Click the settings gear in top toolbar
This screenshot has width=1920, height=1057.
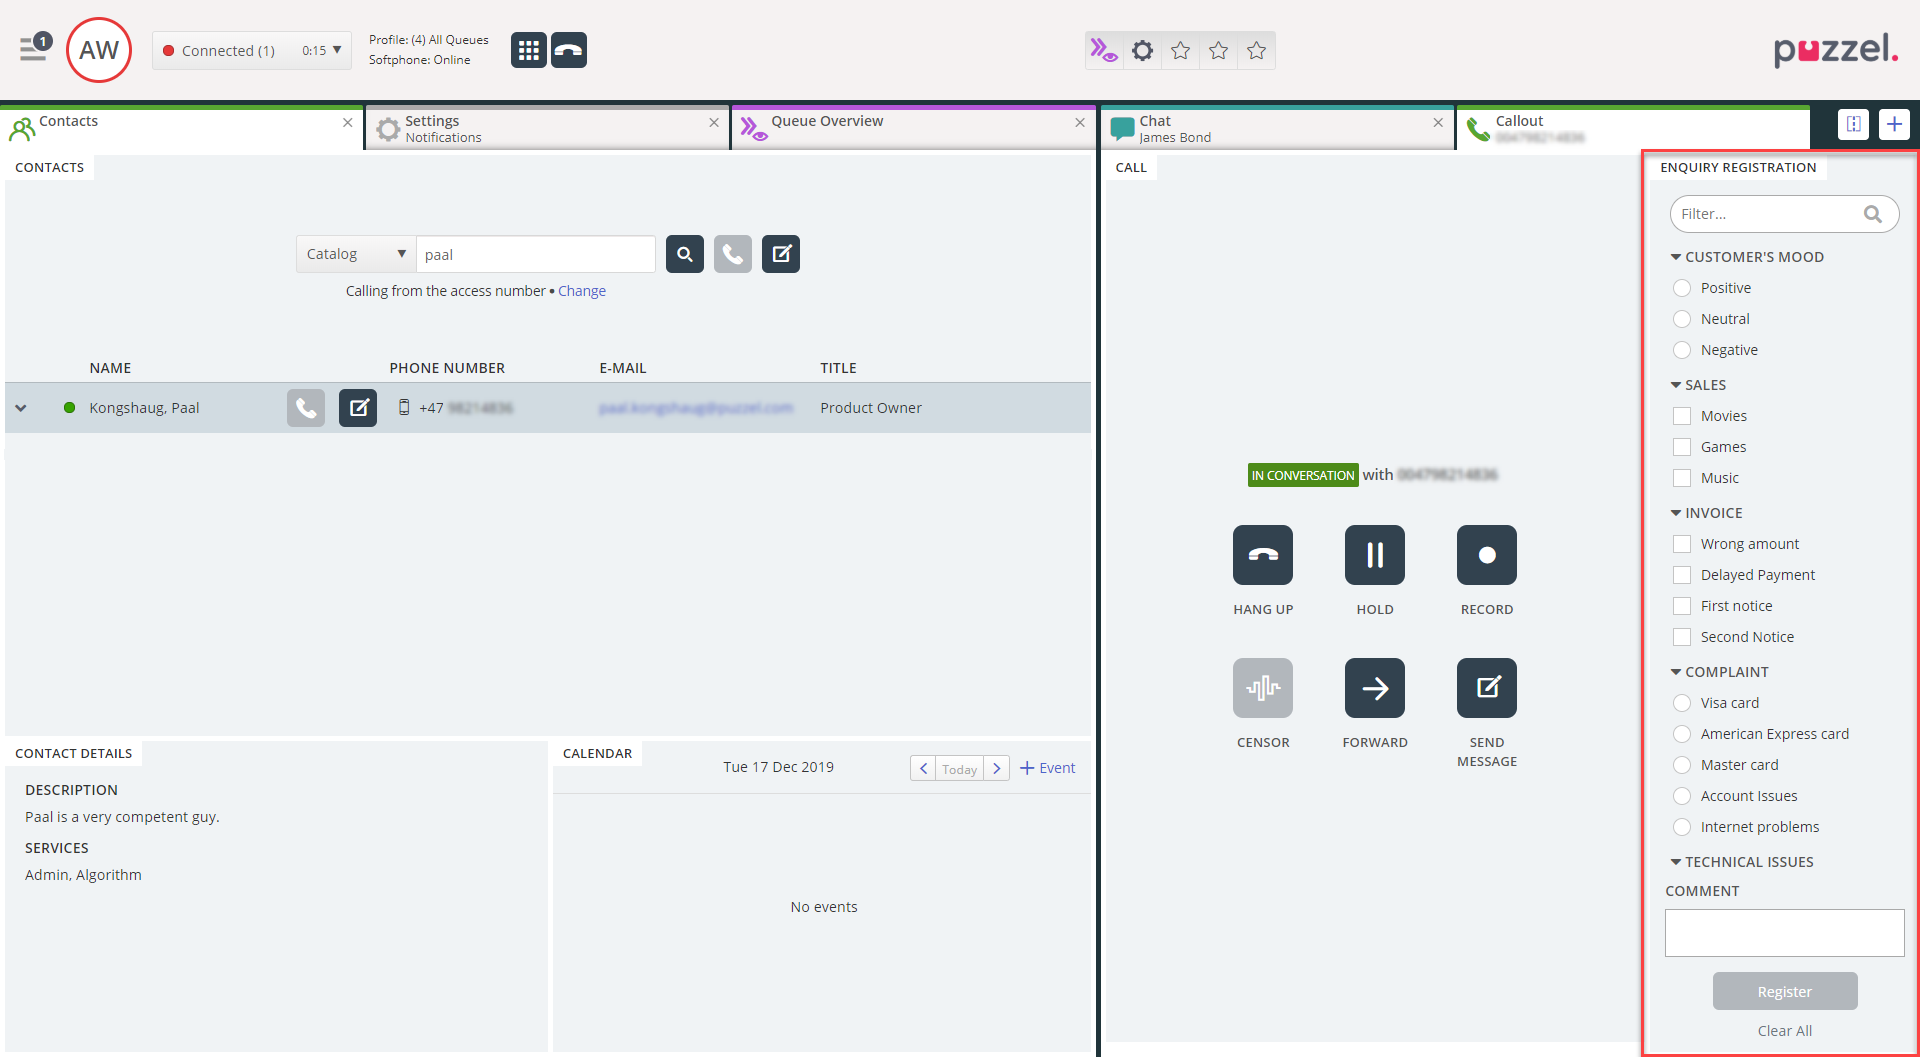point(1142,51)
